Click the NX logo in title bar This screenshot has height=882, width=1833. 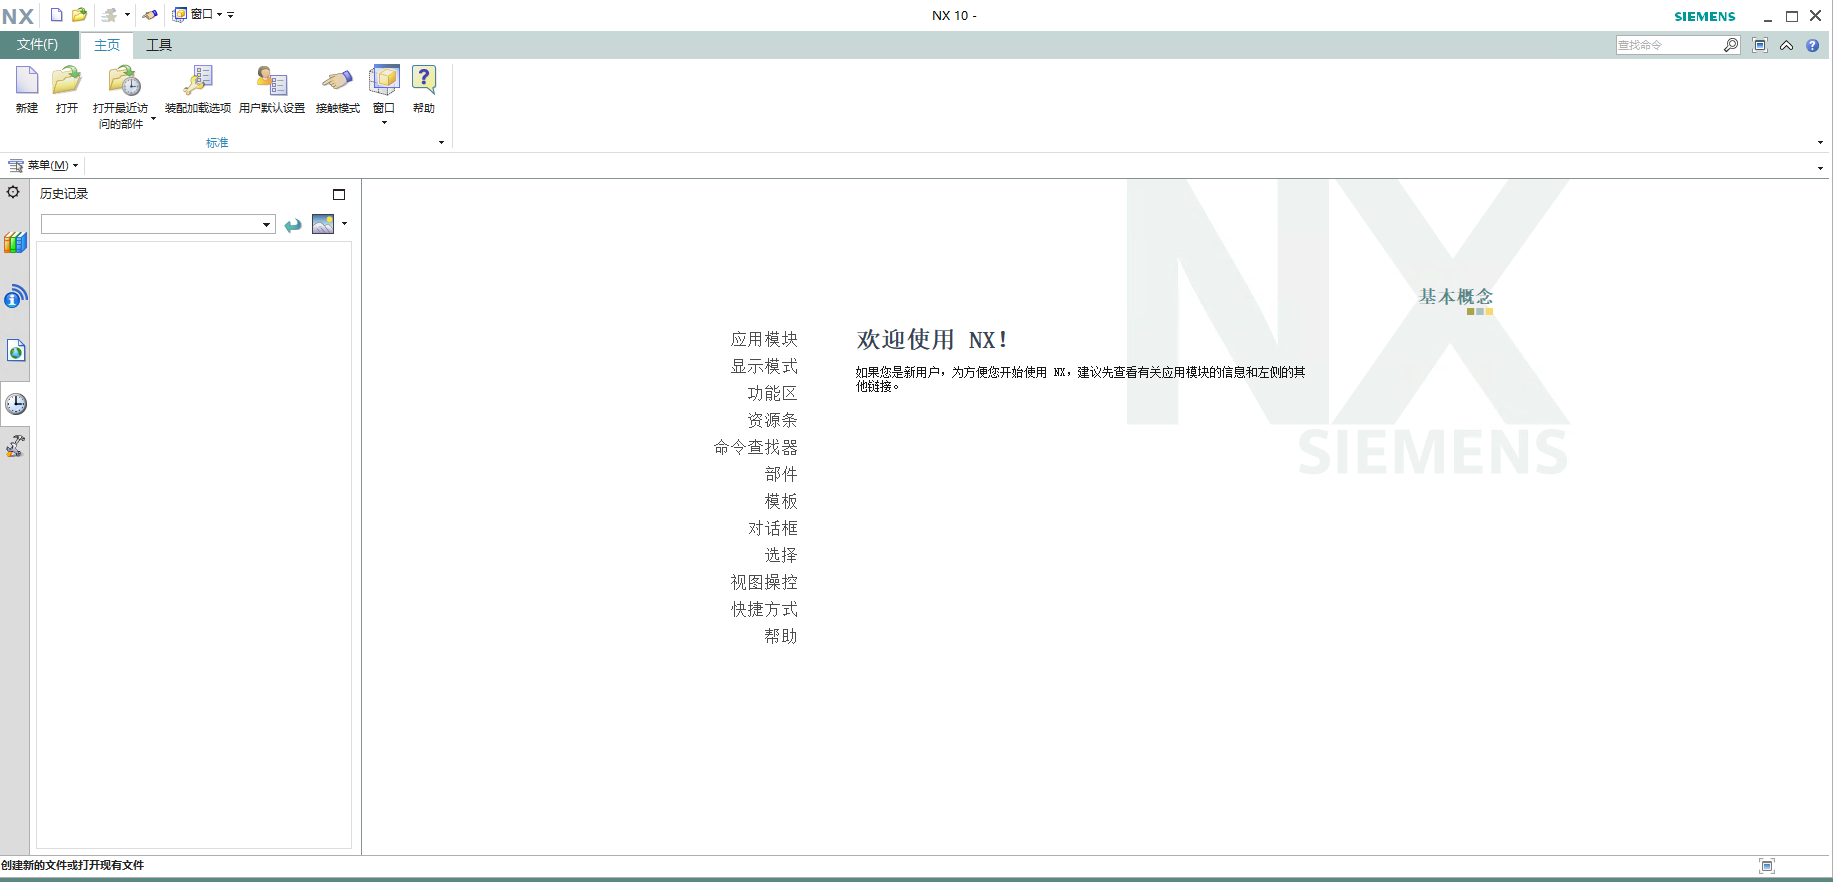(x=18, y=16)
